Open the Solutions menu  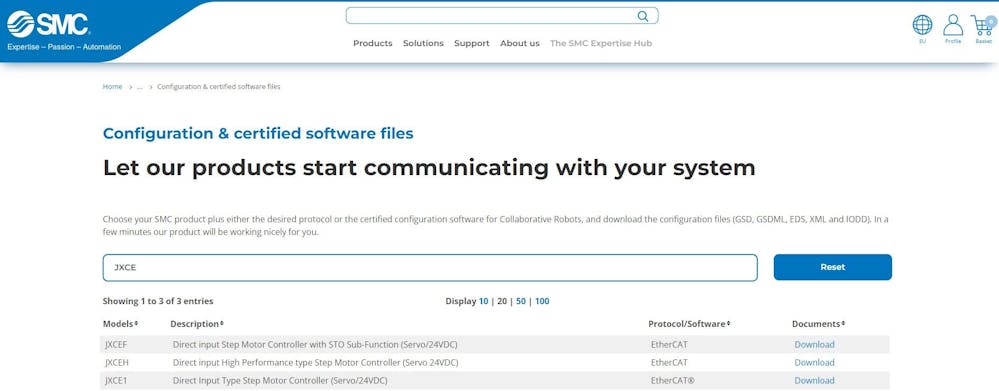point(423,43)
